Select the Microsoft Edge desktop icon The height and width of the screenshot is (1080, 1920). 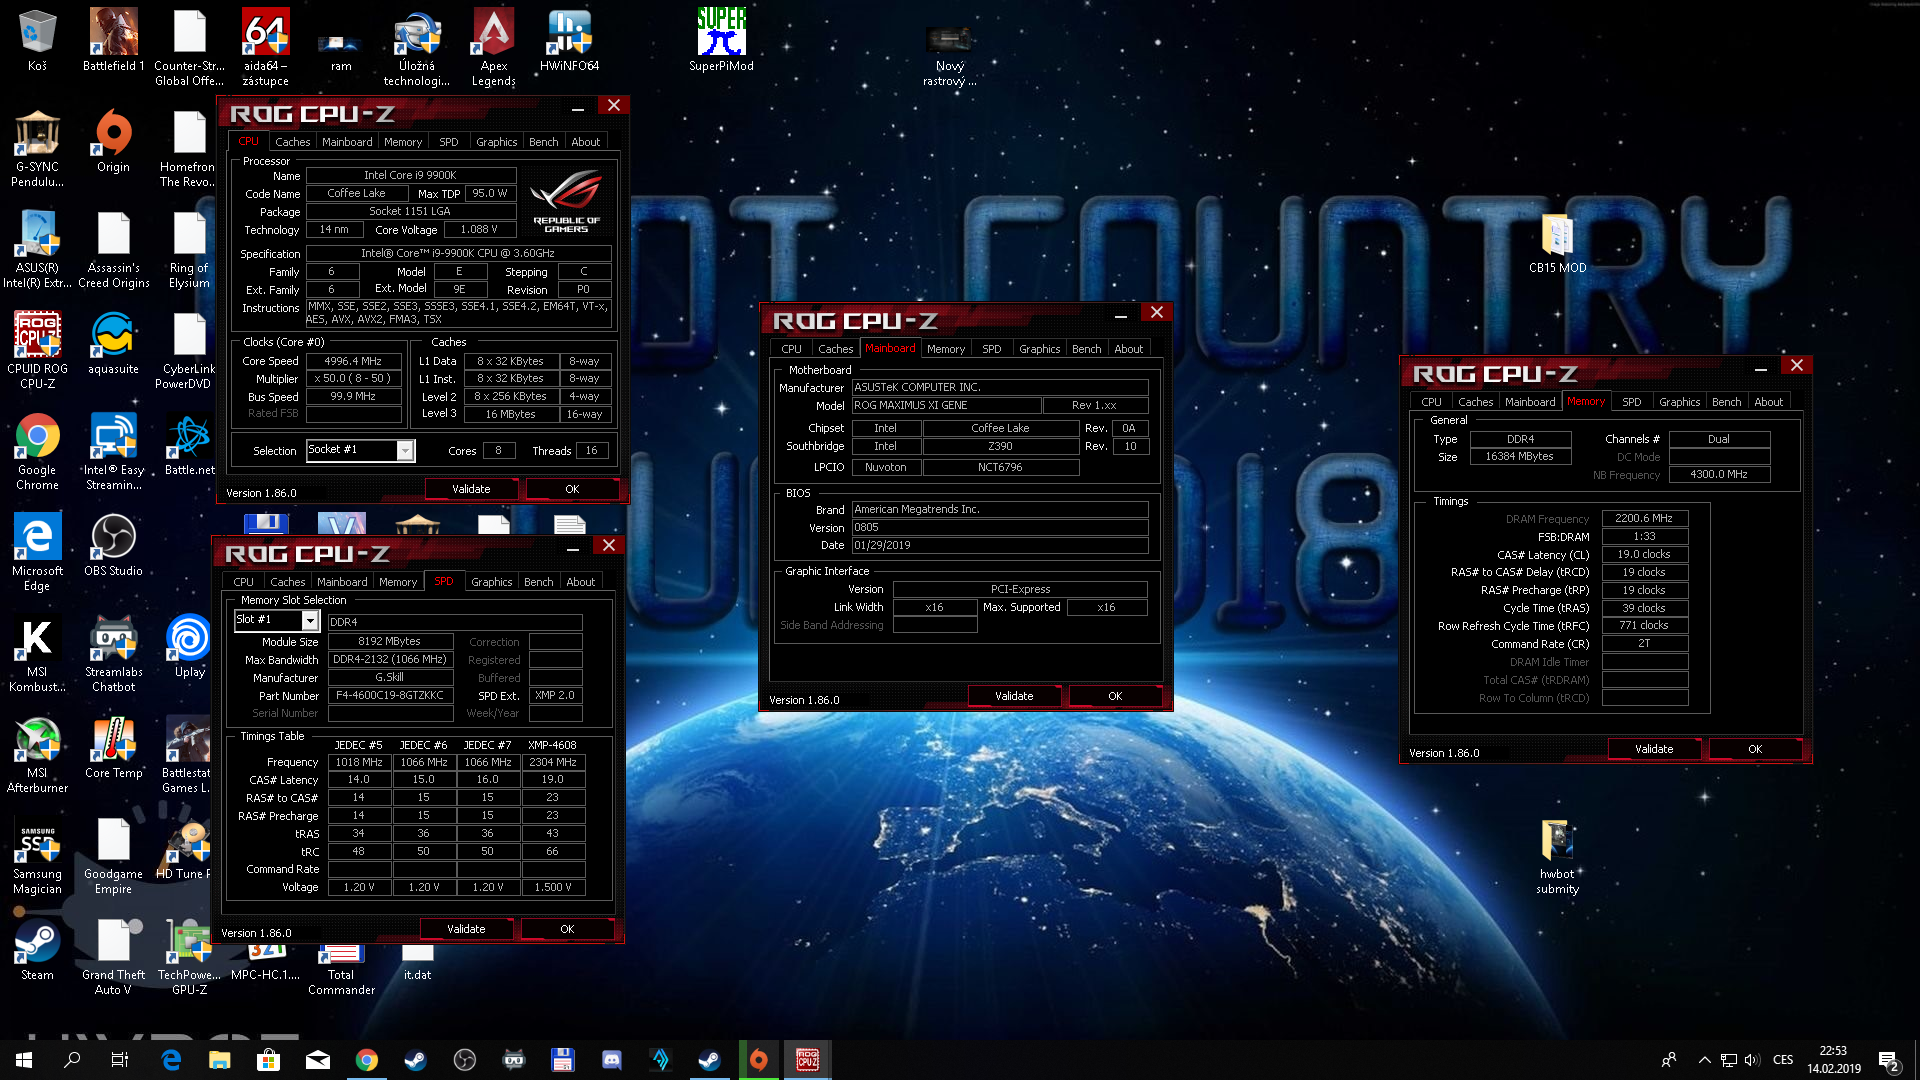(37, 552)
